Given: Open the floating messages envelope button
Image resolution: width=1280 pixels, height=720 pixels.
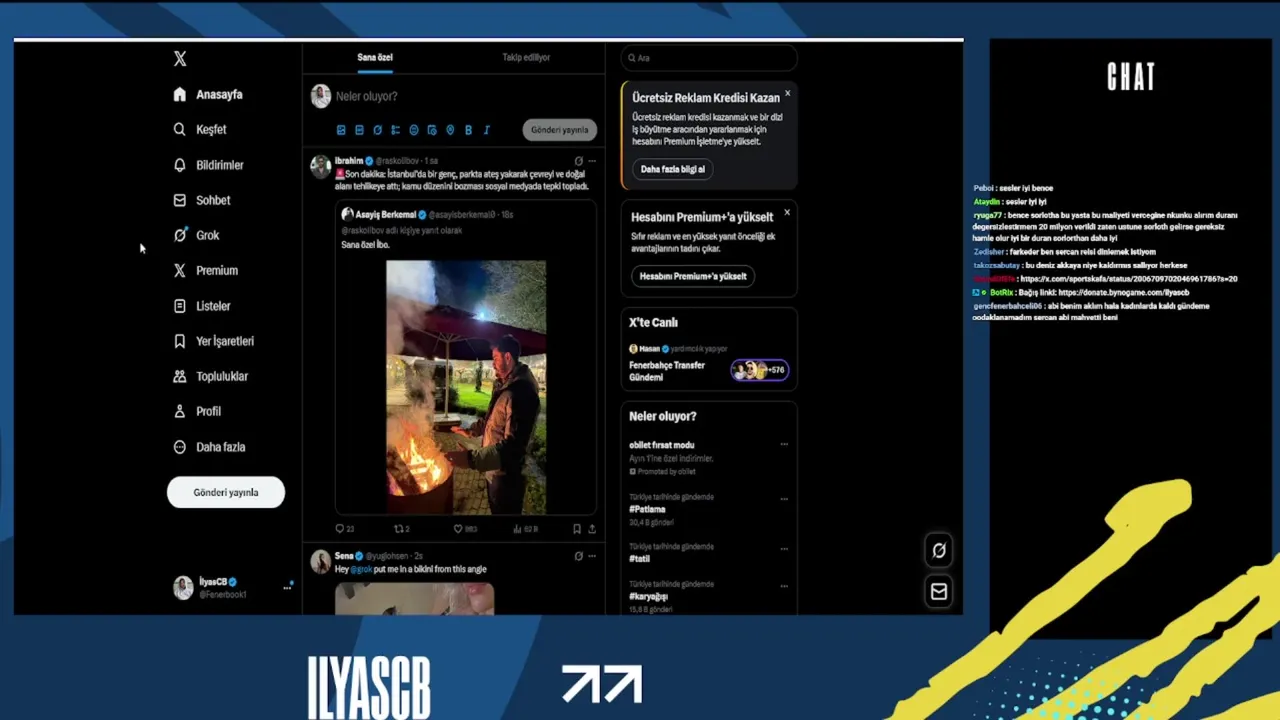Looking at the screenshot, I should (938, 592).
